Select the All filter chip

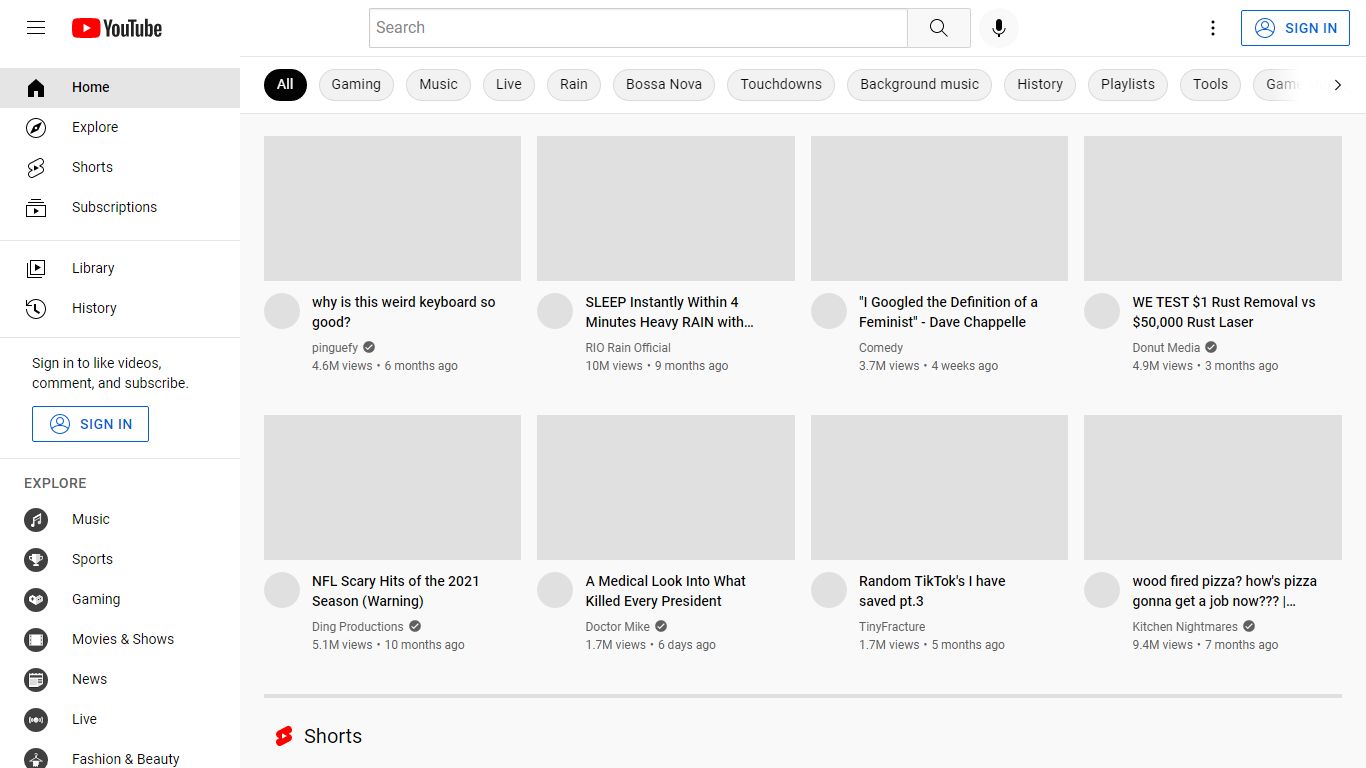pyautogui.click(x=285, y=85)
